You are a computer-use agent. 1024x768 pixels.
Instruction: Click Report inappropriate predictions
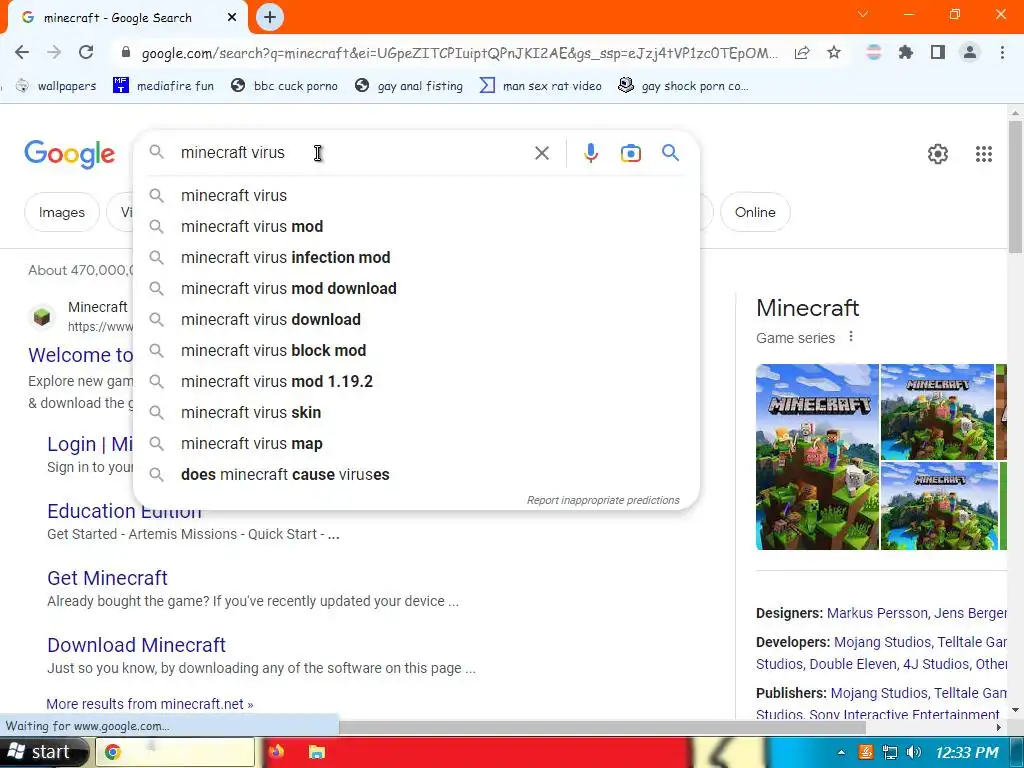pos(603,500)
